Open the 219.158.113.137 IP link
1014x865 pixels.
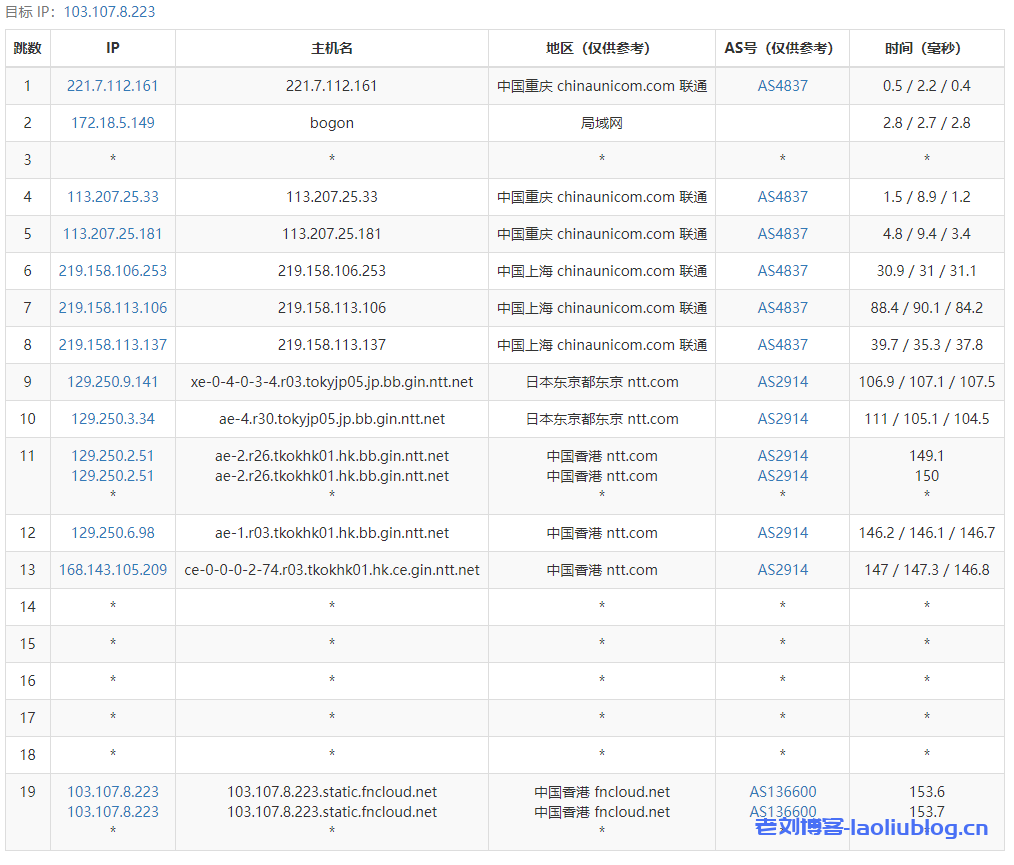[x=113, y=345]
